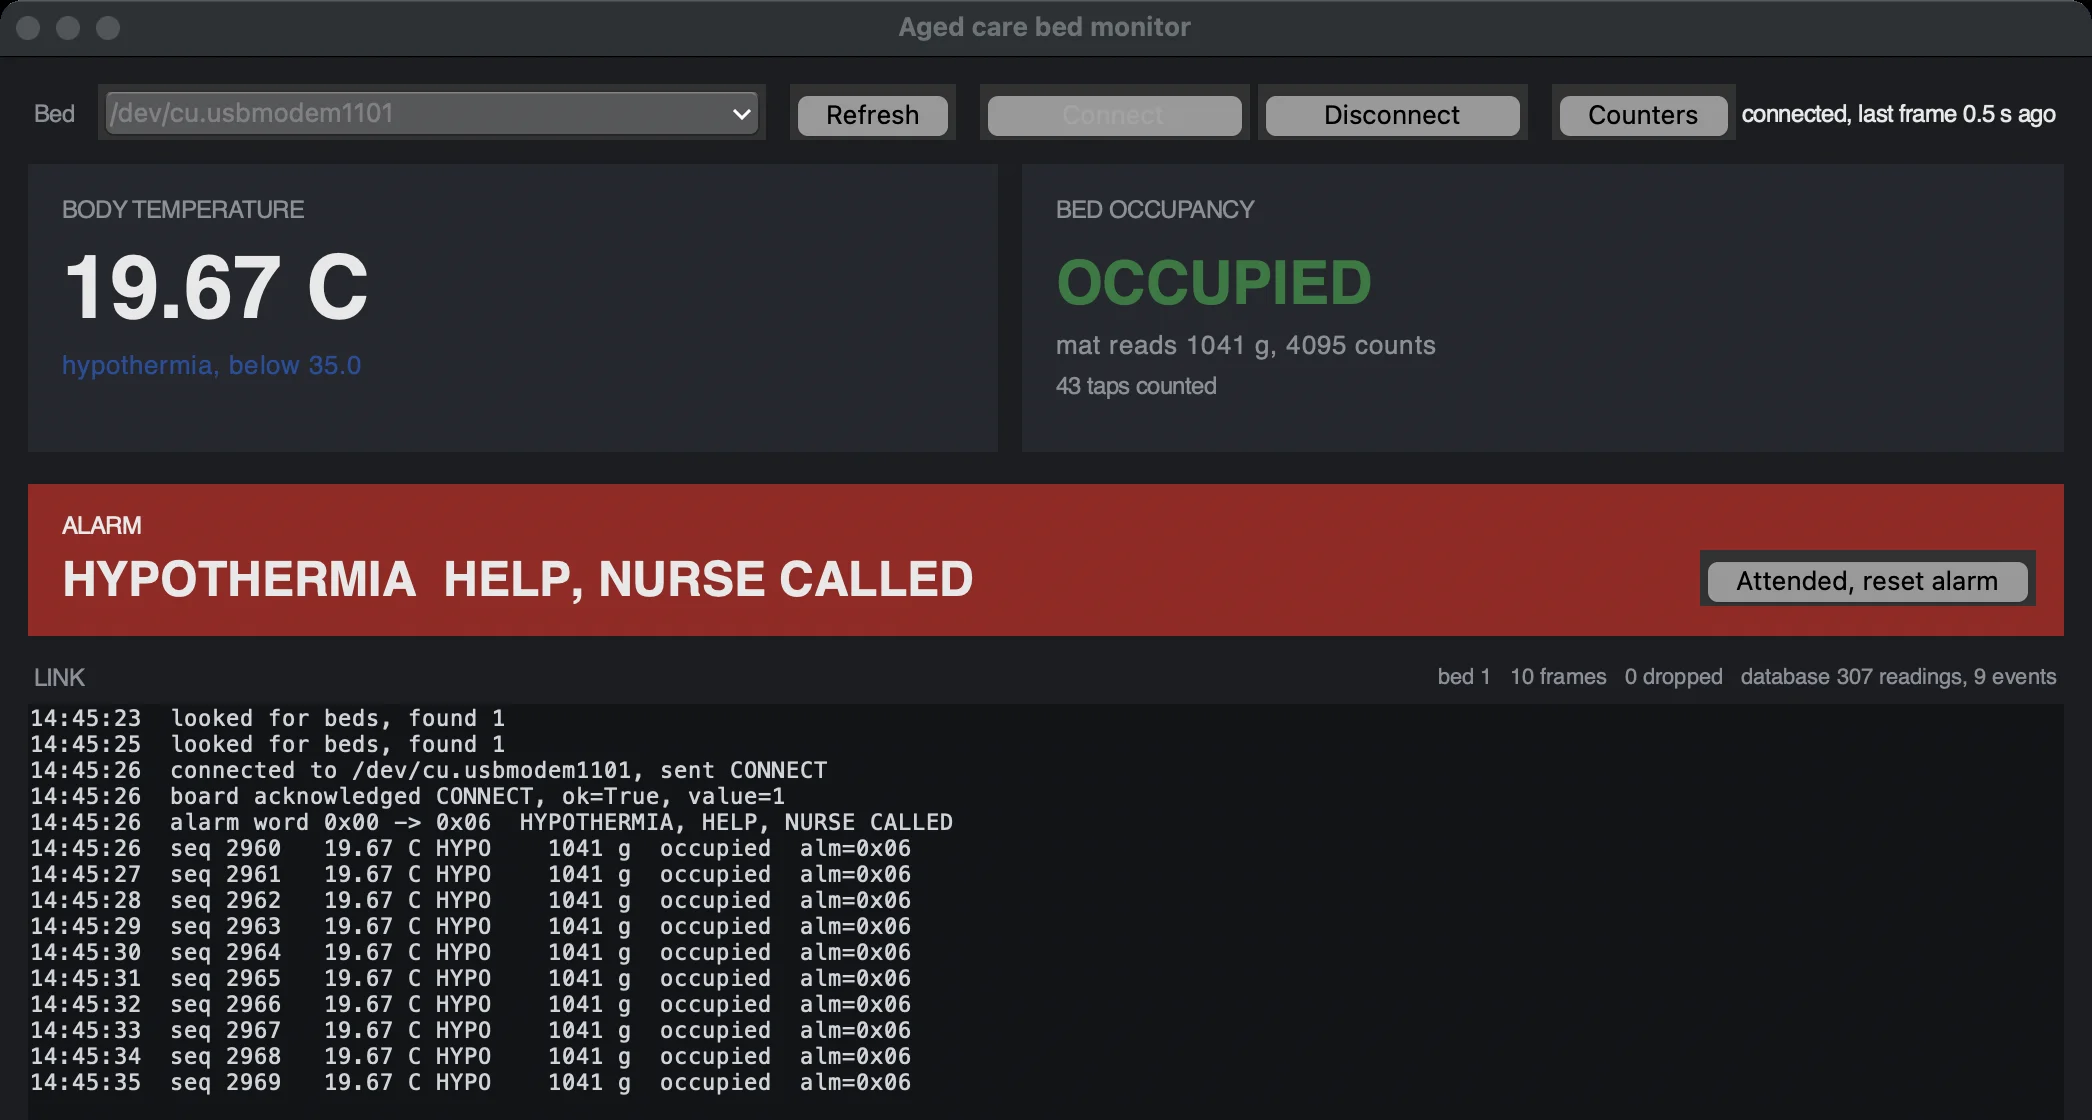Click log row seq 2967

(470, 1030)
